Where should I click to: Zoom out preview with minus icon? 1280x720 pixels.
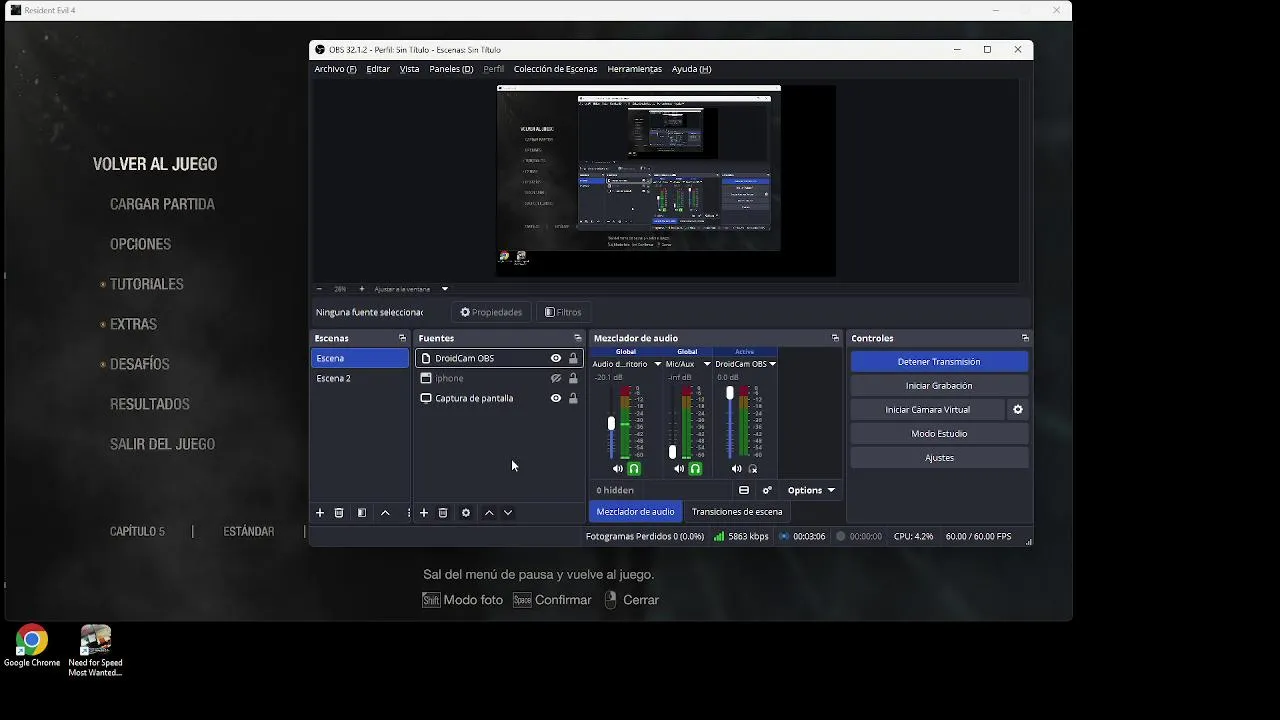320,289
